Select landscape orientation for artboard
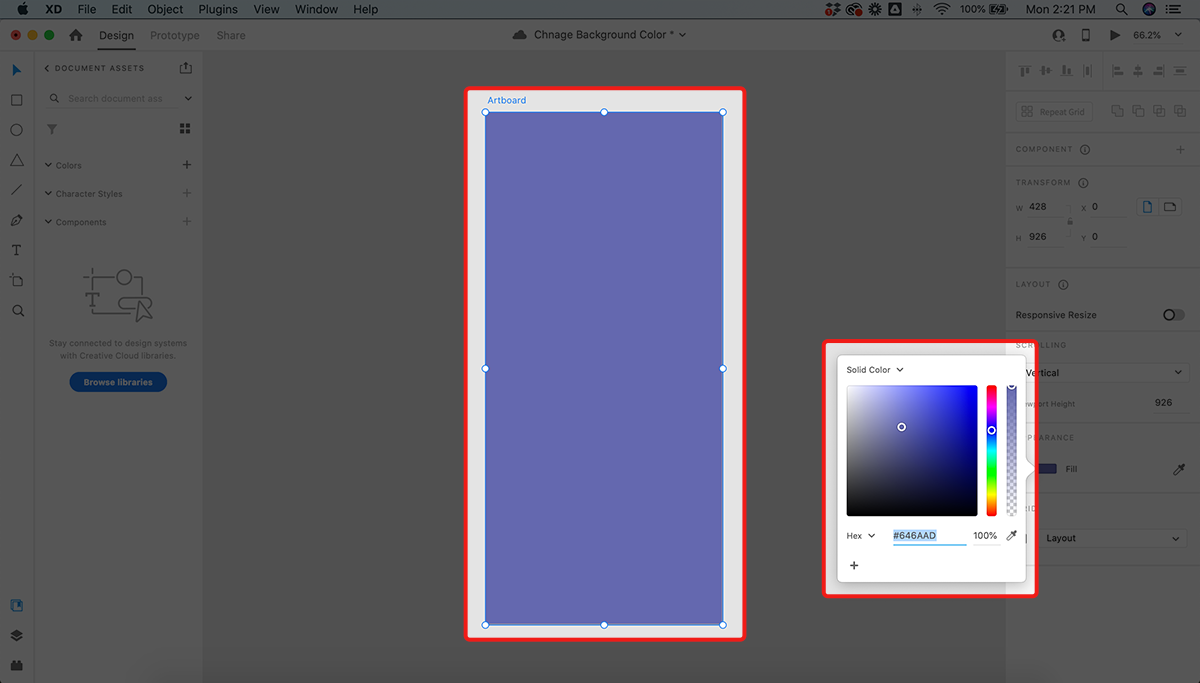The image size is (1200, 683). coord(1170,207)
